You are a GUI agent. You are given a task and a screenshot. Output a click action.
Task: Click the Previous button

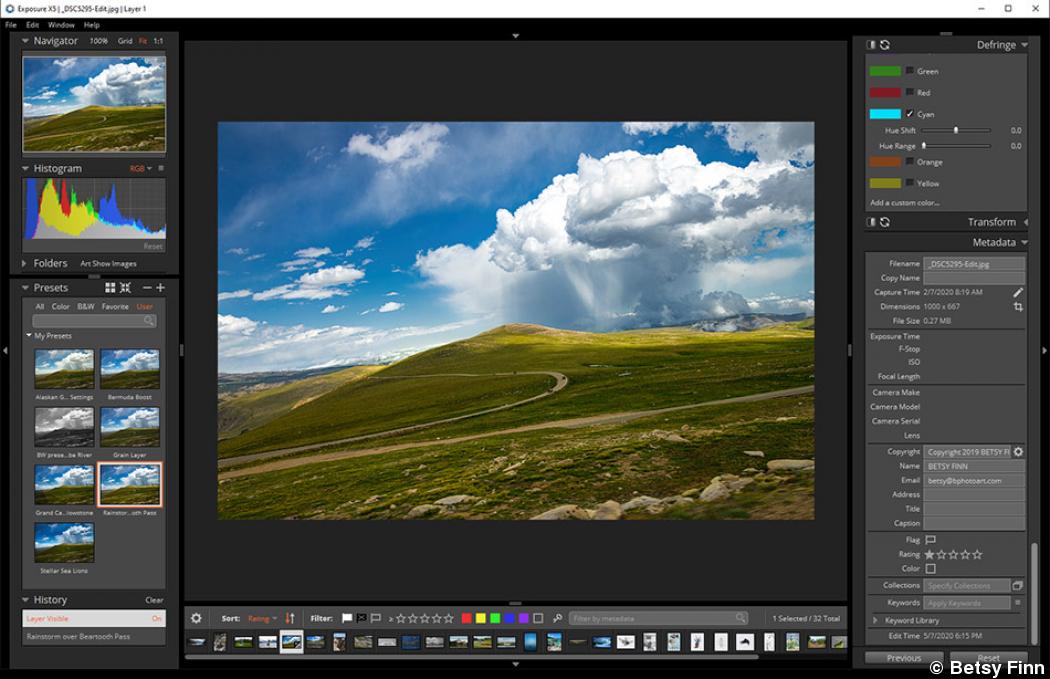click(904, 658)
